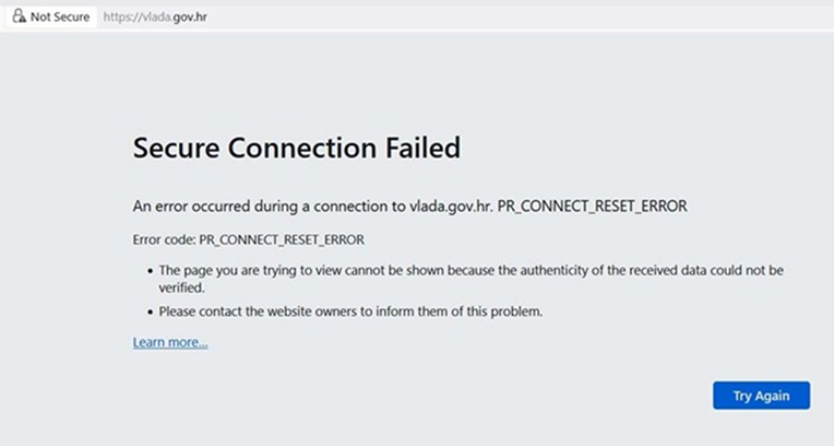Click the empty area of the address bar
The height and width of the screenshot is (446, 834).
[x=505, y=17]
